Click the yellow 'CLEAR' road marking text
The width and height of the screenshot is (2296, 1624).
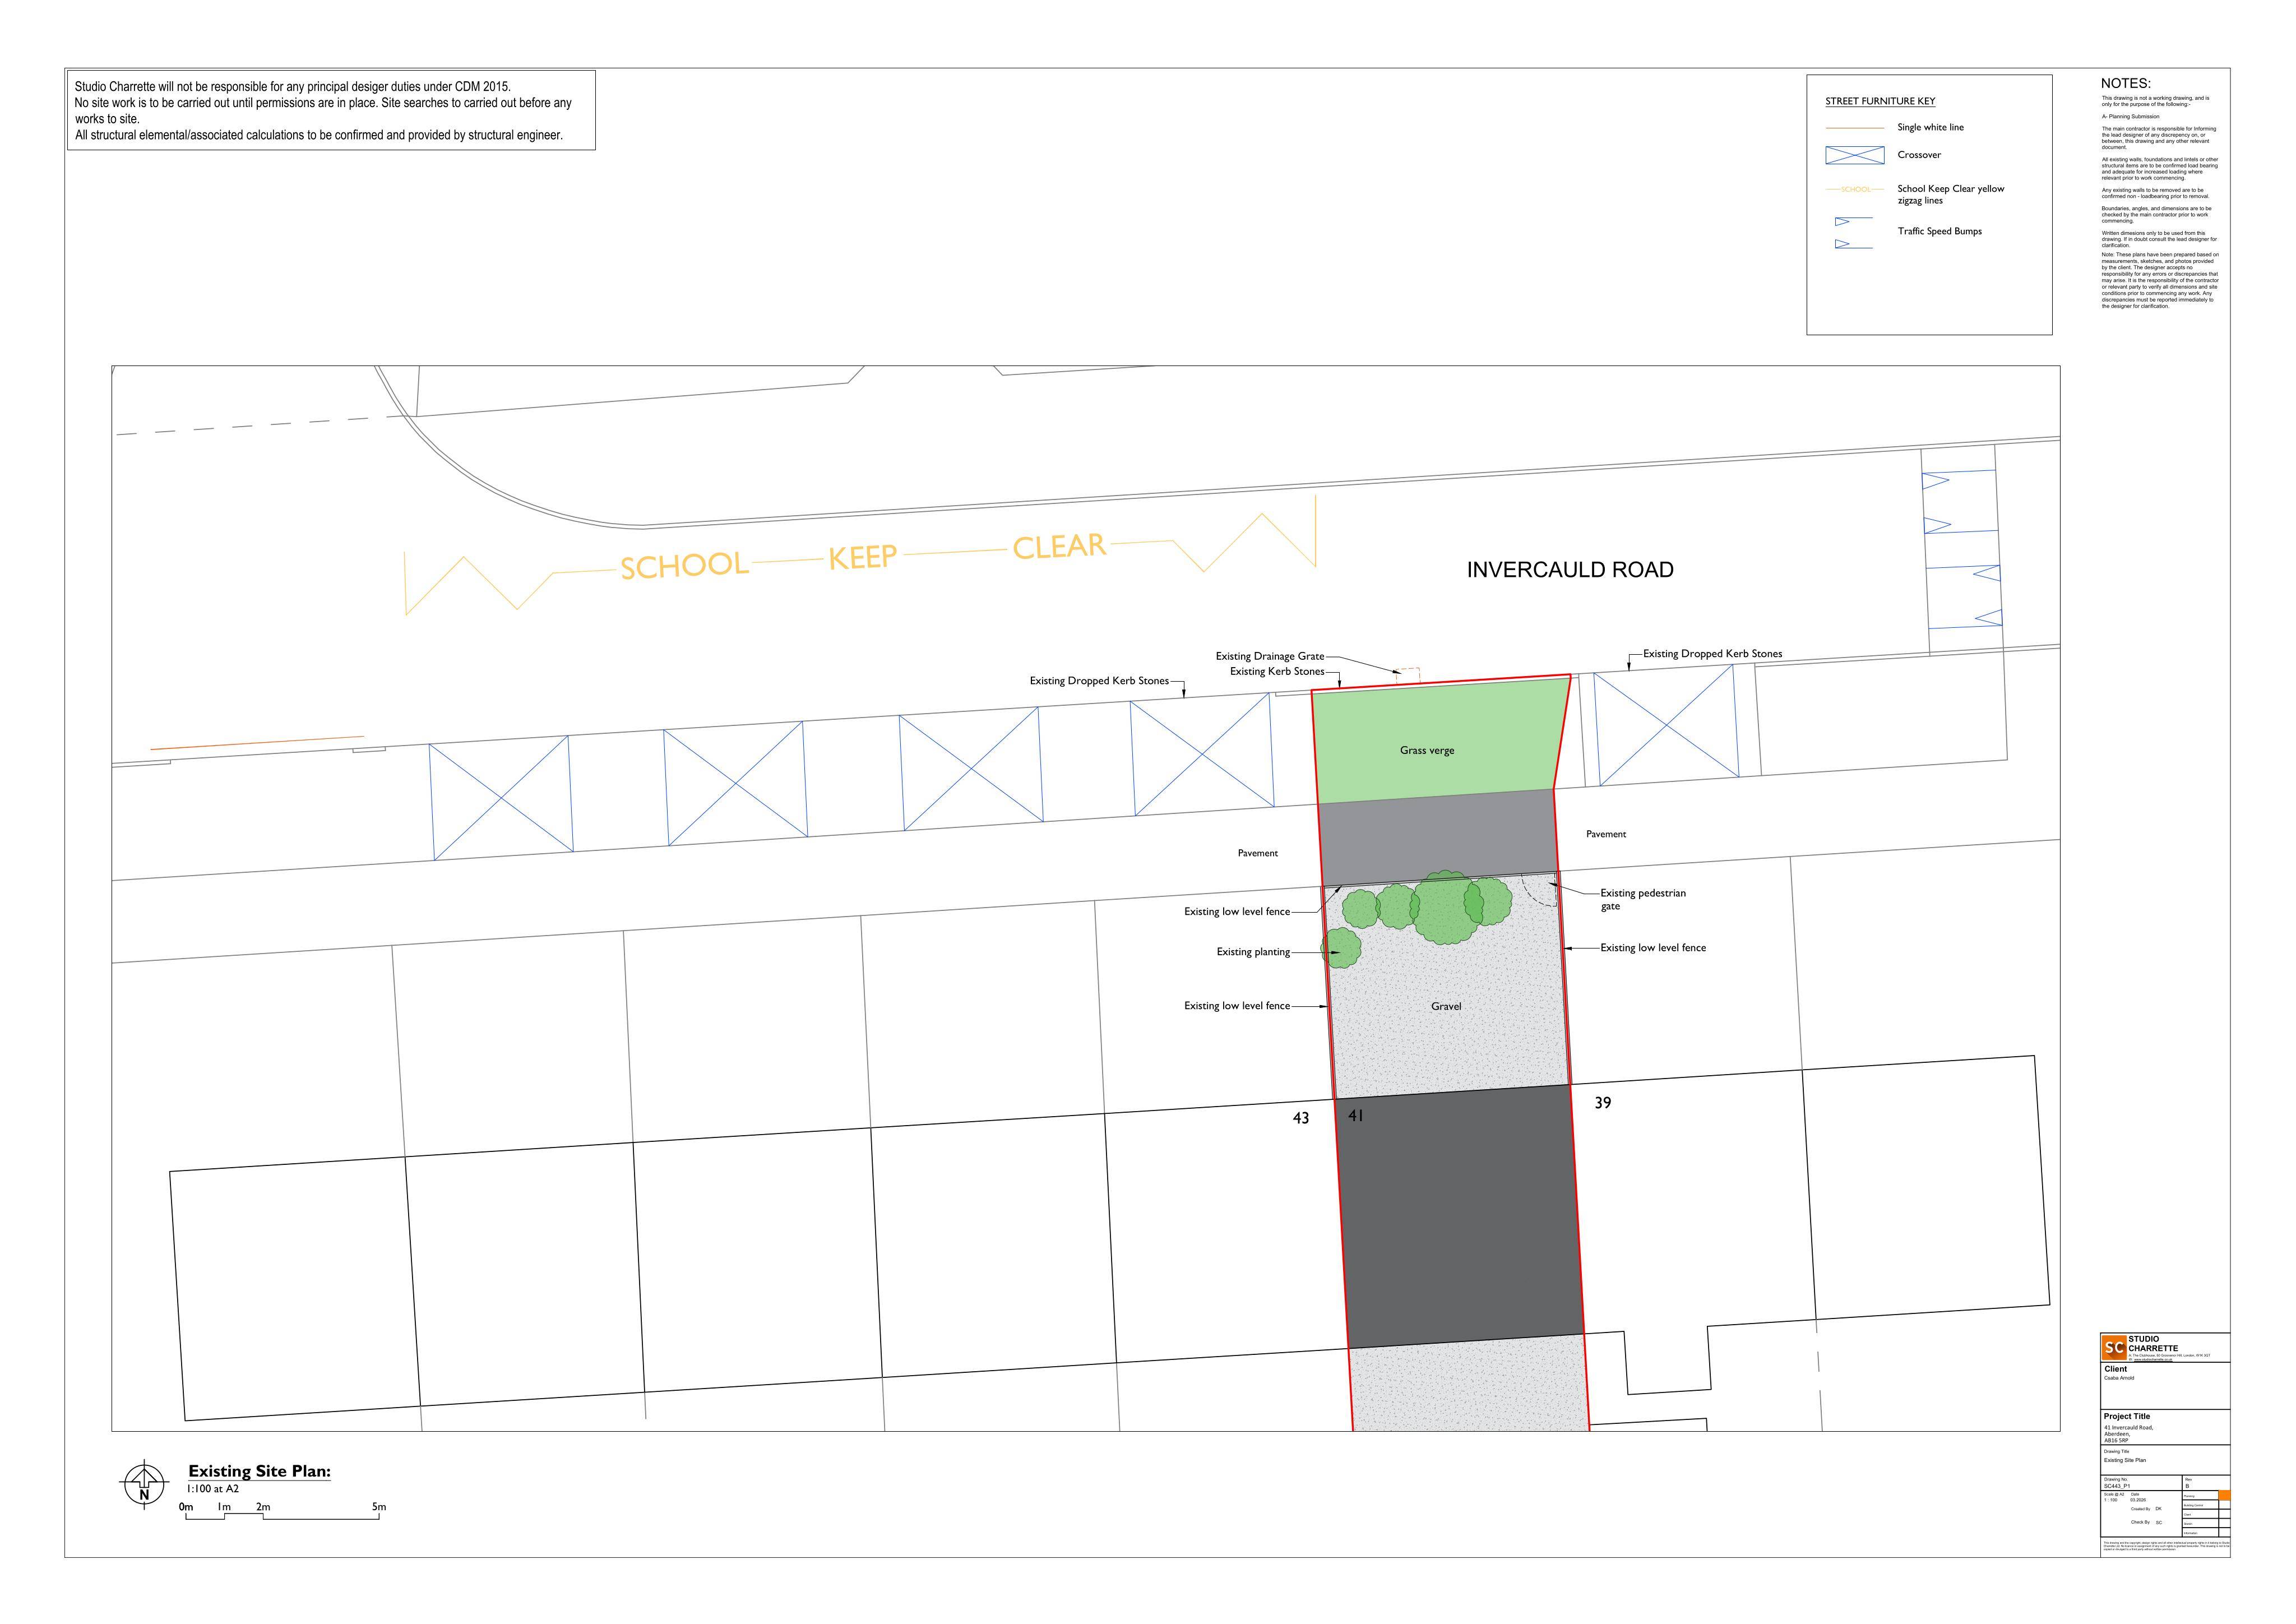(x=1059, y=547)
